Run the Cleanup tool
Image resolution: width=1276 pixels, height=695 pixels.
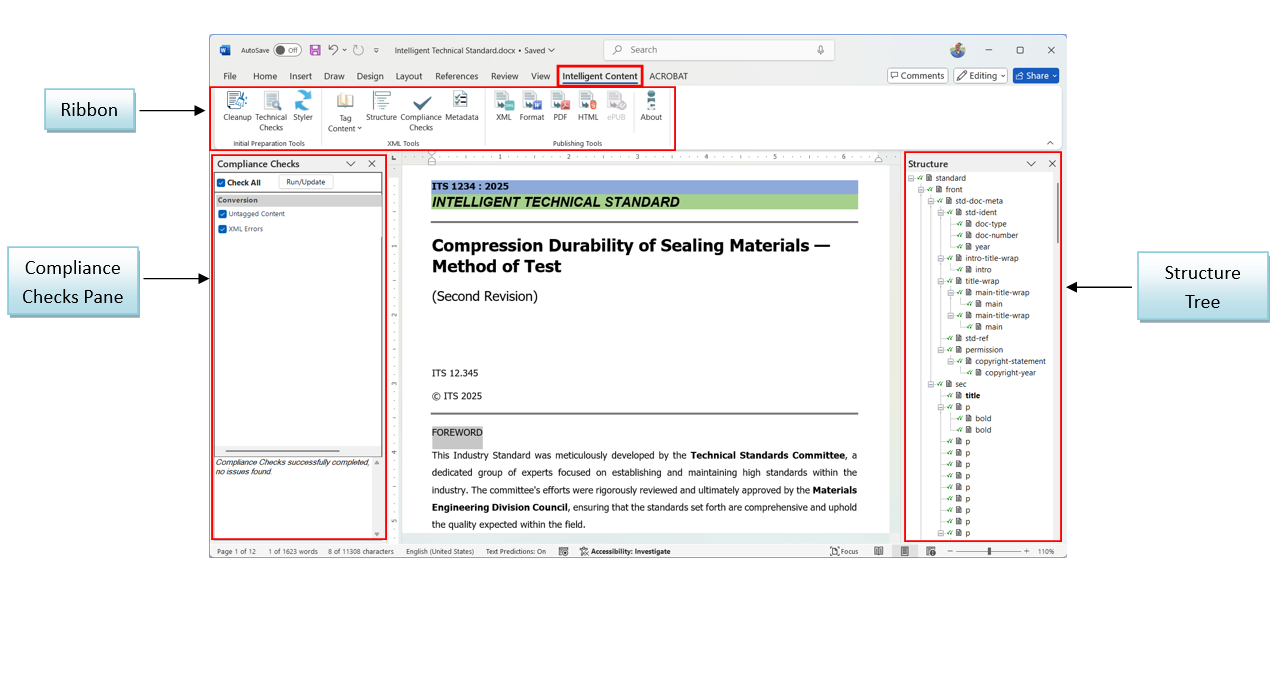click(x=237, y=107)
